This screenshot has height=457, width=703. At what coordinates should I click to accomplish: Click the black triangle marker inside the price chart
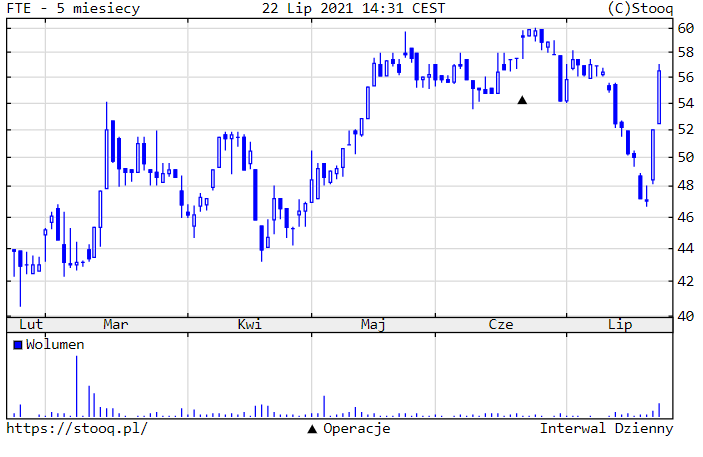click(x=522, y=100)
